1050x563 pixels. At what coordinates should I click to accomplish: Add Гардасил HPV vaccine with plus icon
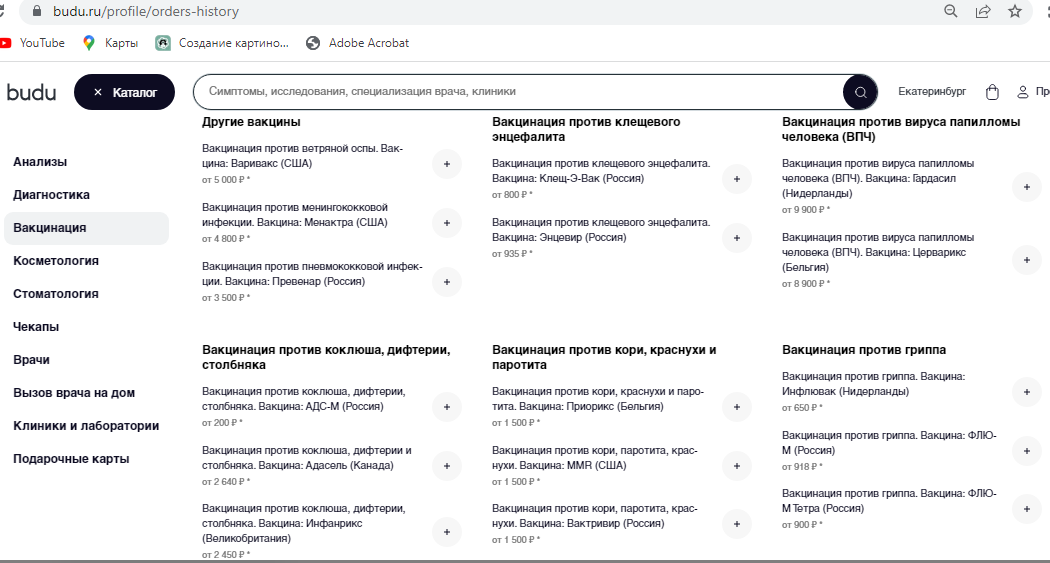click(x=1026, y=186)
